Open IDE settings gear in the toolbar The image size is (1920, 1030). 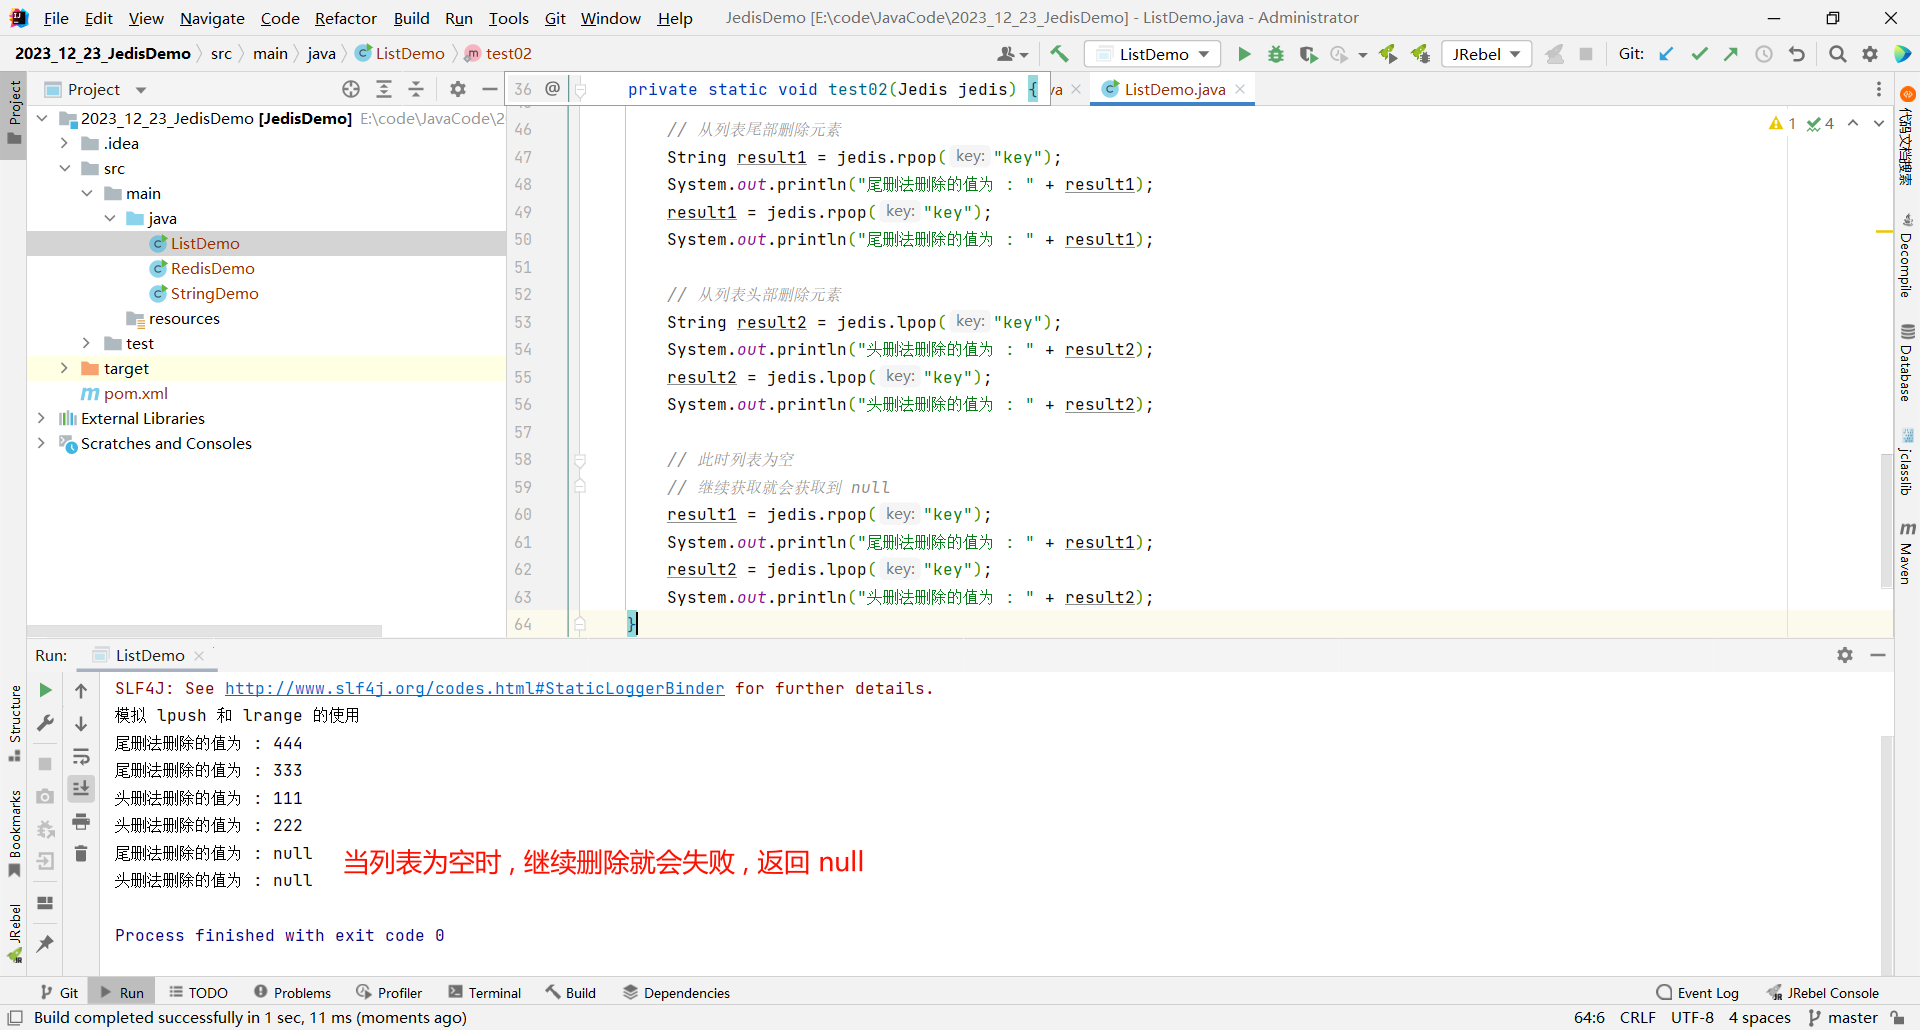pyautogui.click(x=1870, y=54)
